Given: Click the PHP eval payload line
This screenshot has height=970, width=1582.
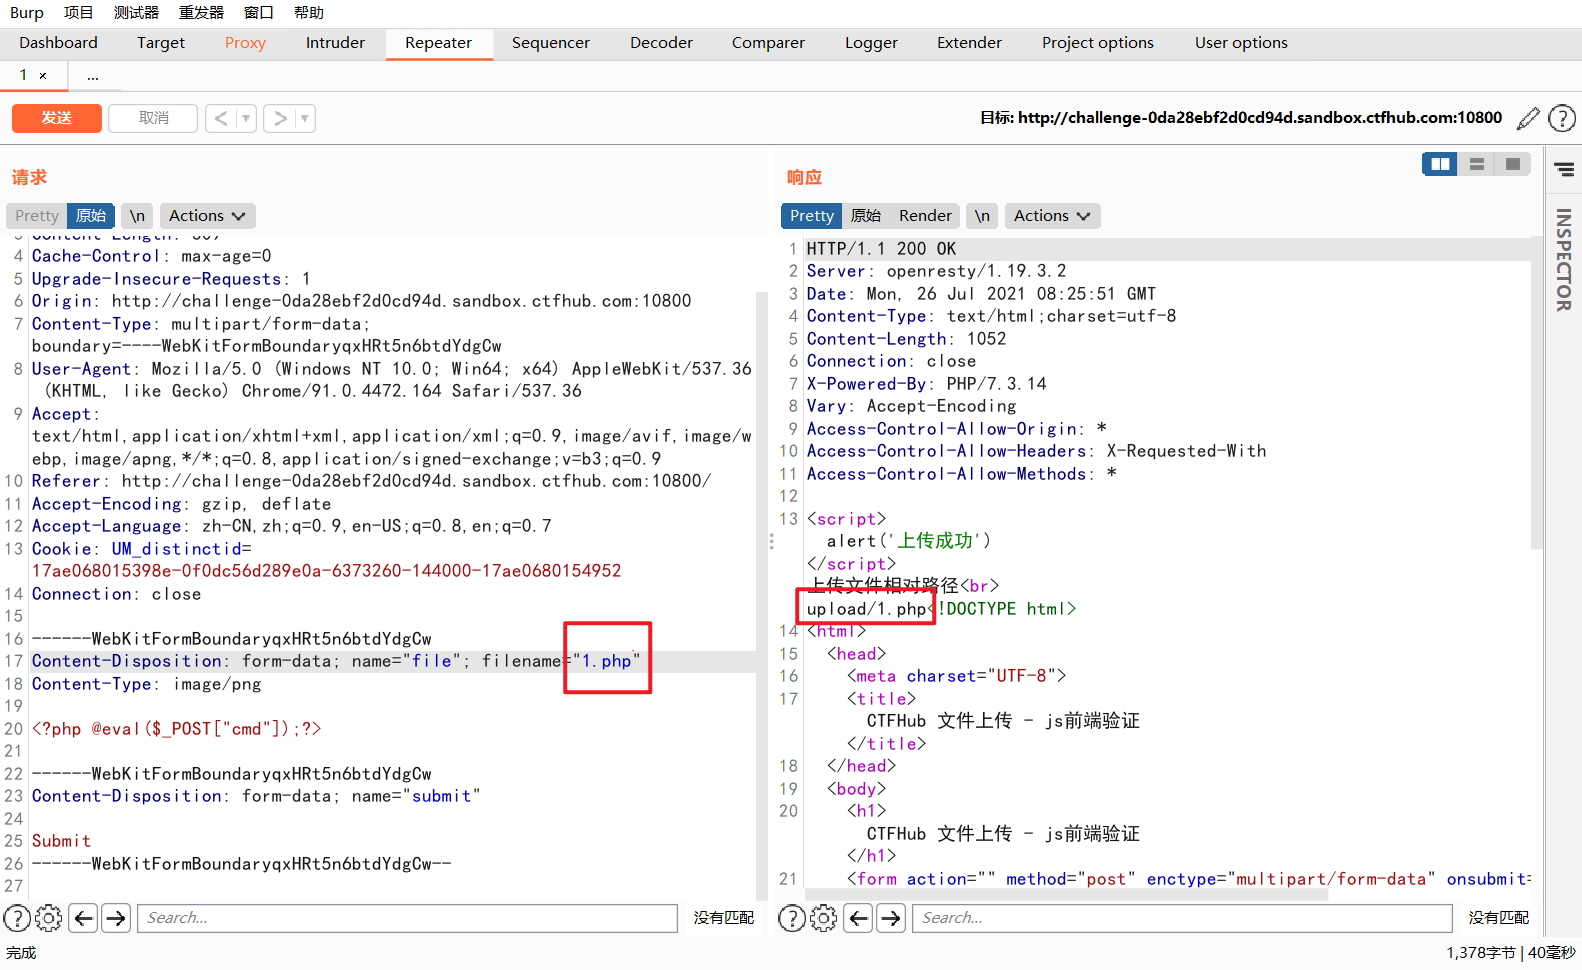Looking at the screenshot, I should (x=176, y=729).
